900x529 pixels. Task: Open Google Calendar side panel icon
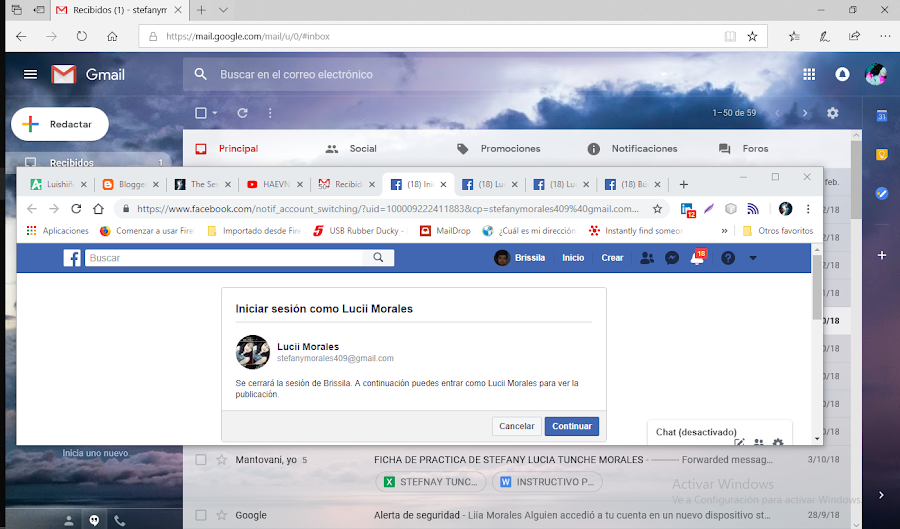(882, 116)
